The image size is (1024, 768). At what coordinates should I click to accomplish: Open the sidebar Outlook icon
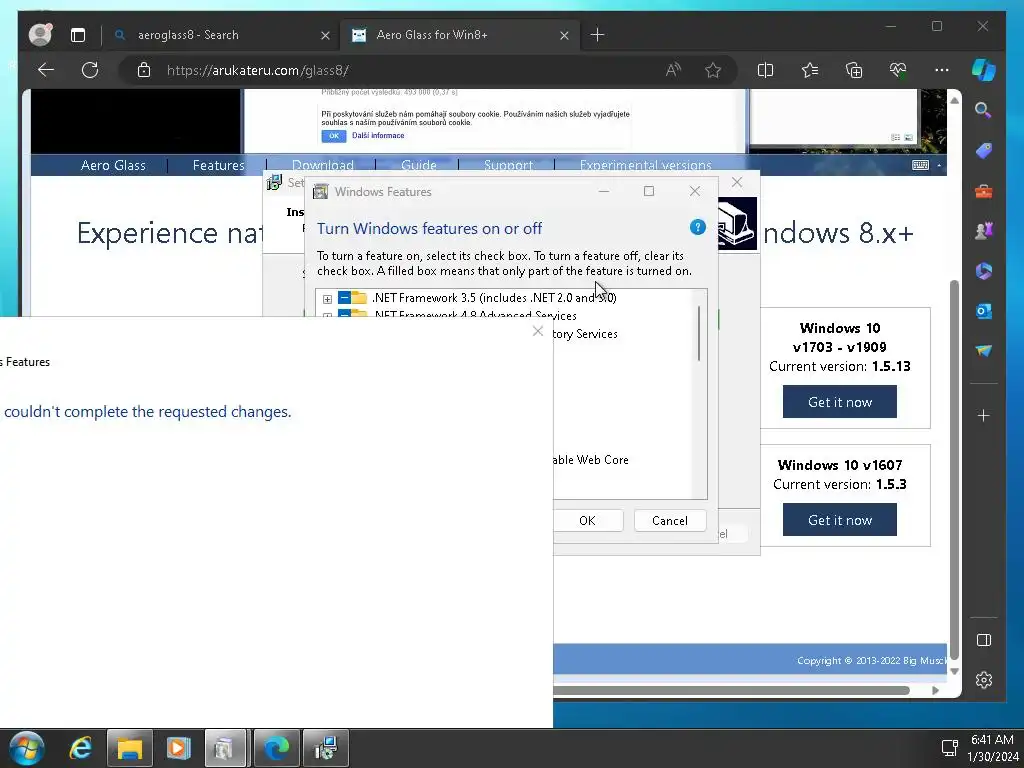coord(984,311)
